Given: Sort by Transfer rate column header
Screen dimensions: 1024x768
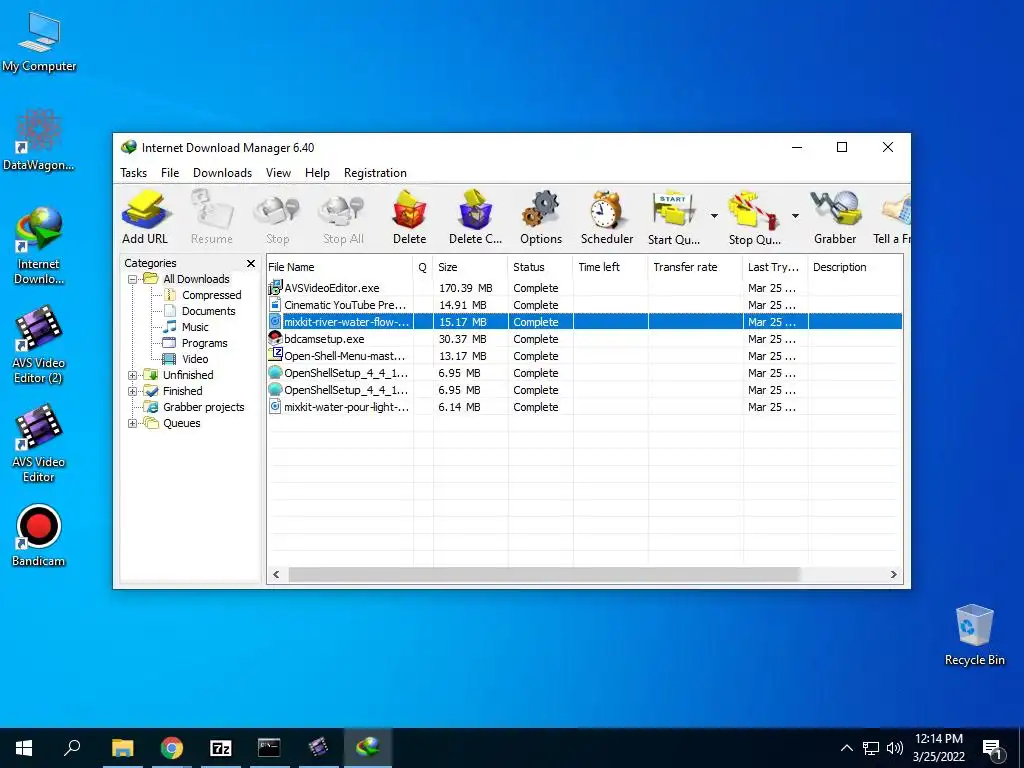Looking at the screenshot, I should click(696, 267).
